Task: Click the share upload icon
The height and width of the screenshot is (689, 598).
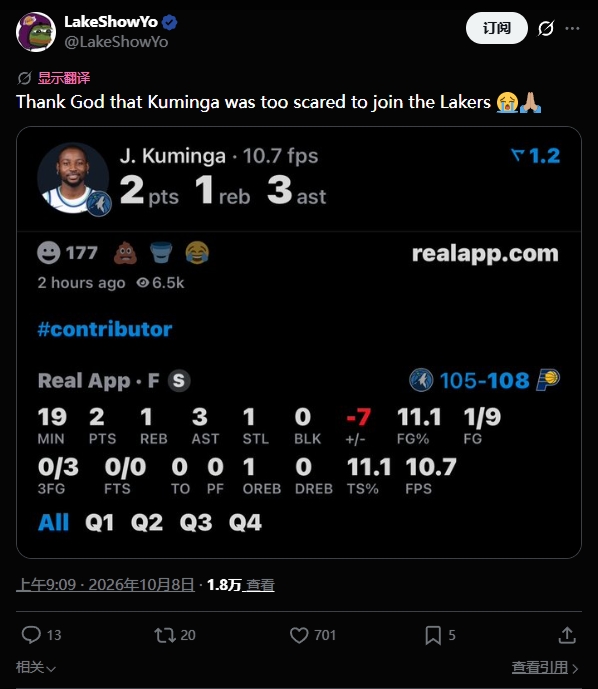Action: tap(567, 635)
